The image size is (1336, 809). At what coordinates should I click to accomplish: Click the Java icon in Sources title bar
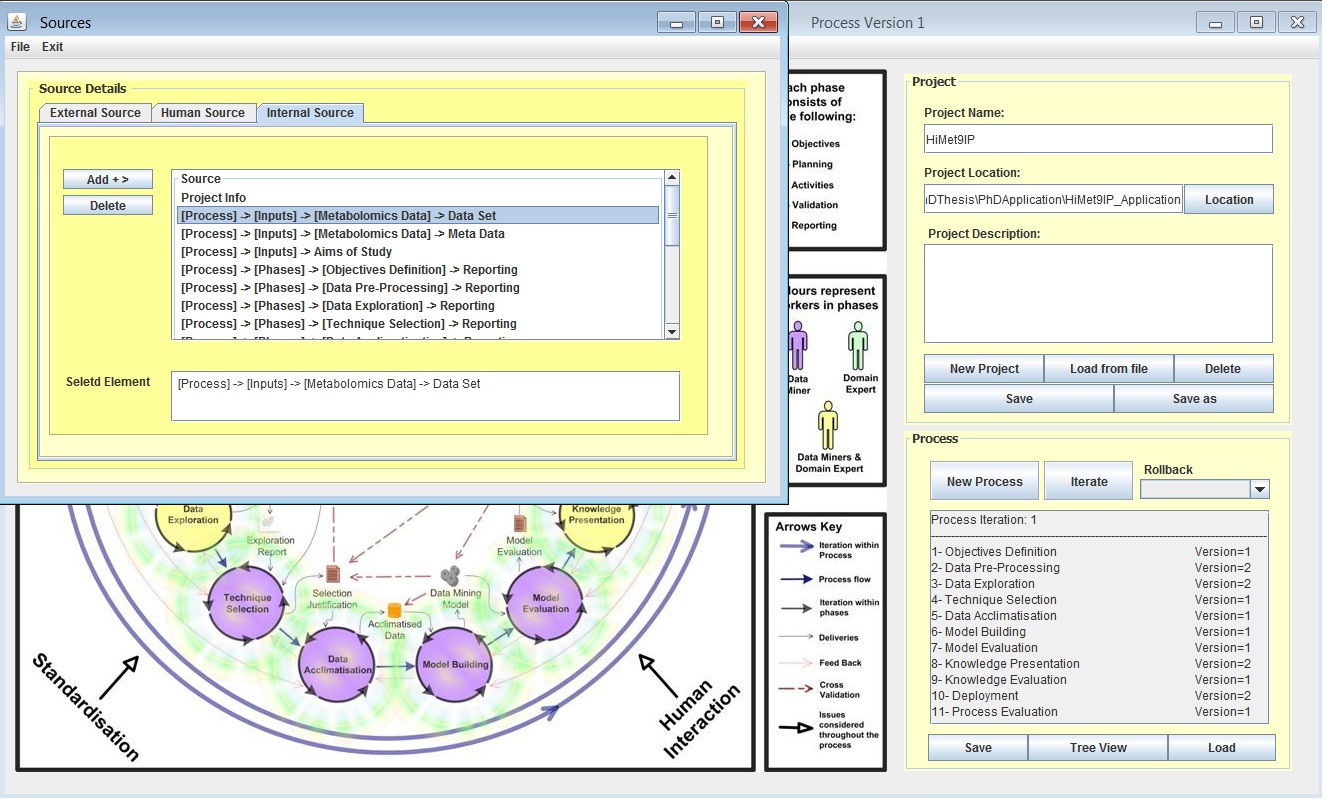click(x=18, y=22)
